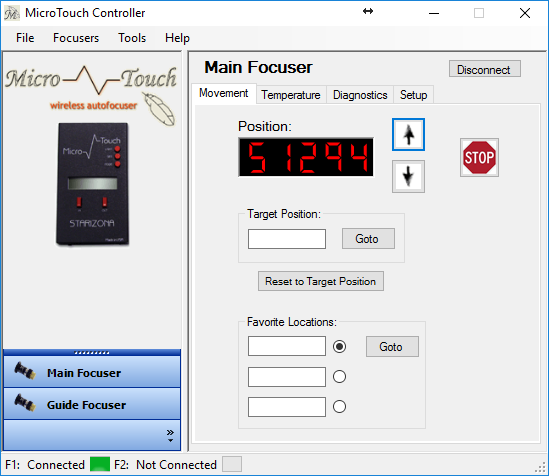Open the Tools menu
549x476 pixels.
tap(132, 38)
